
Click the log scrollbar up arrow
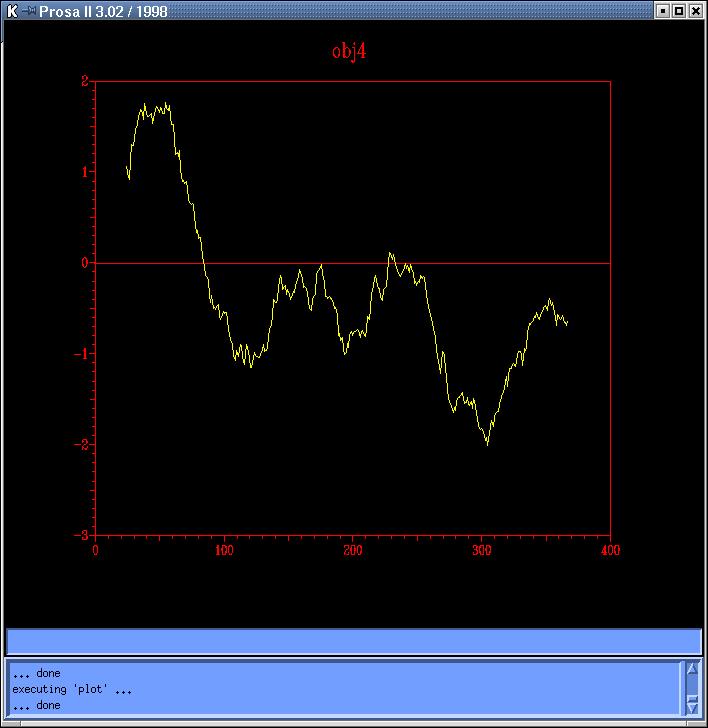pyautogui.click(x=691, y=669)
